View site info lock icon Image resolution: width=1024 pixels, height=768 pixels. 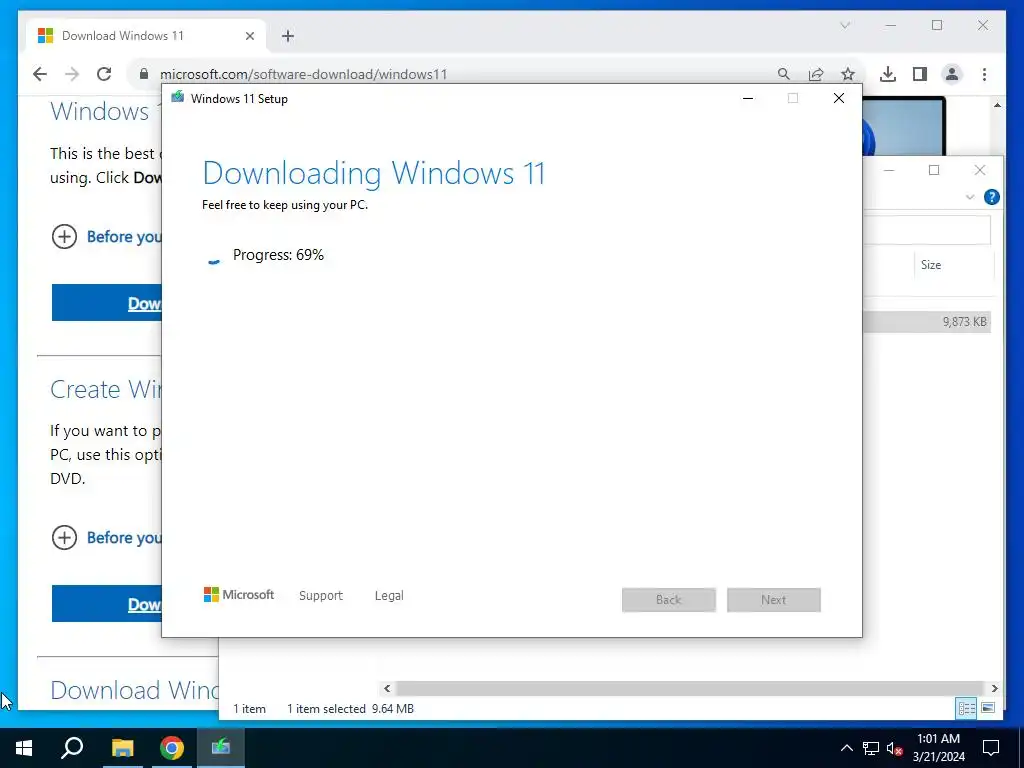pos(144,74)
